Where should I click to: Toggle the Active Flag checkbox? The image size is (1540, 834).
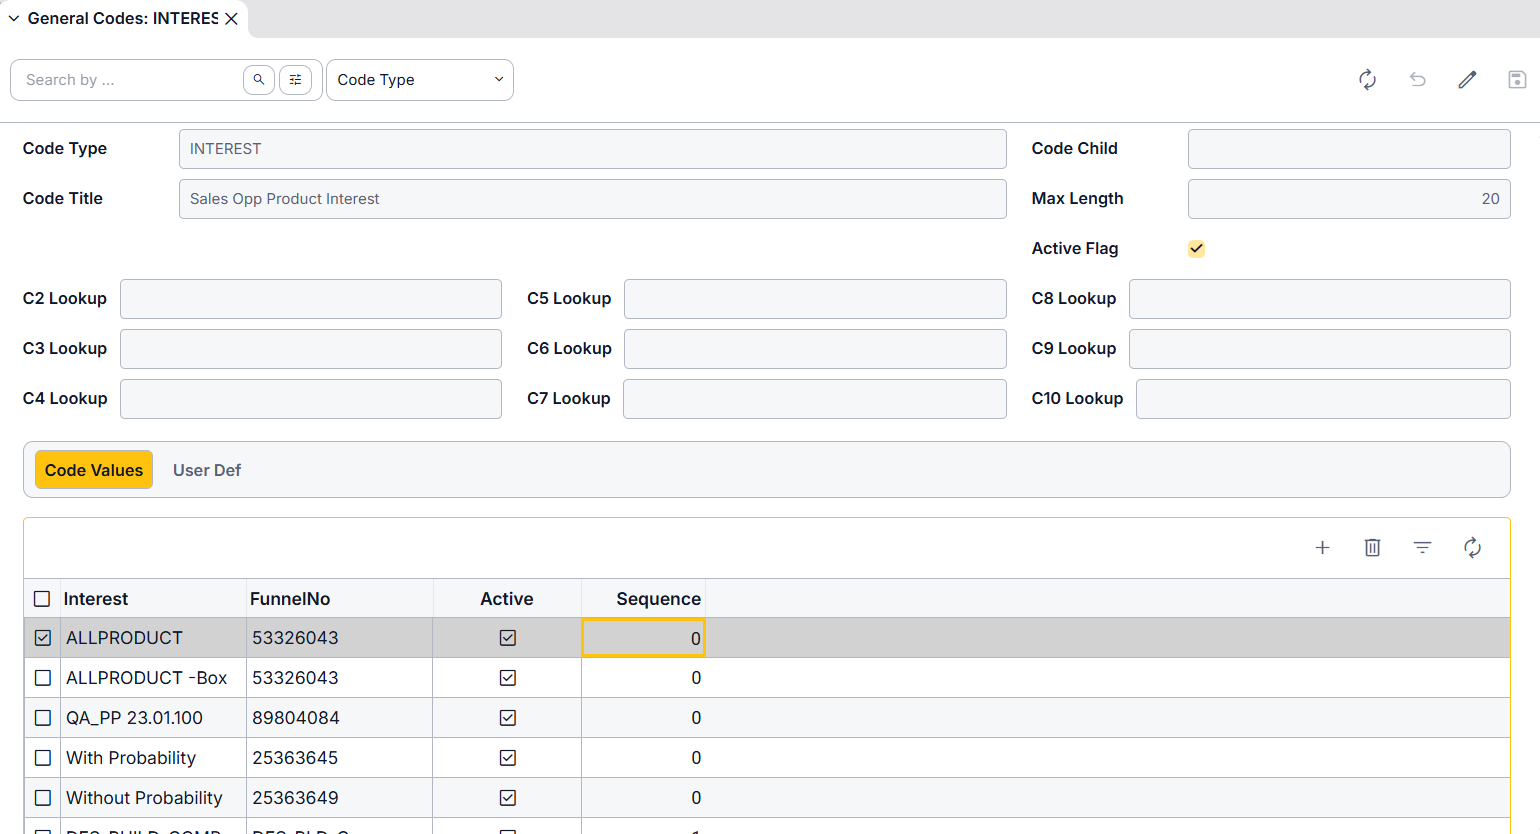coord(1196,249)
